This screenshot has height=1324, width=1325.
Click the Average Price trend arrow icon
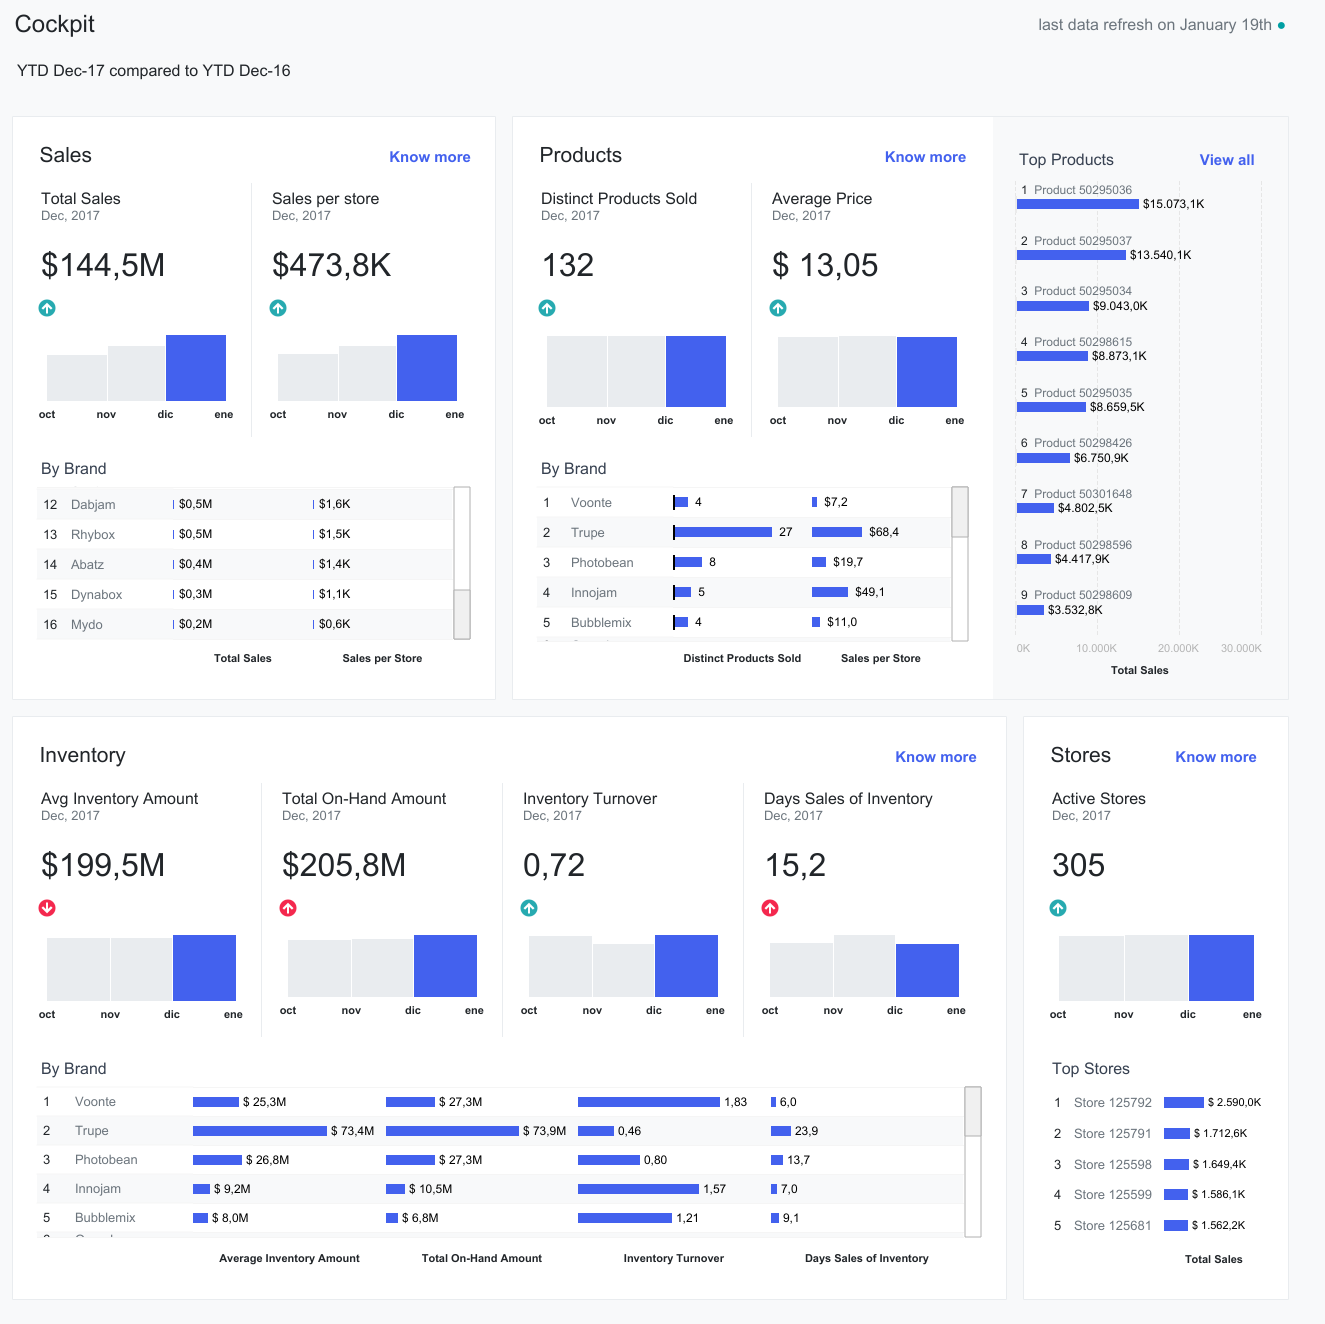pos(778,308)
